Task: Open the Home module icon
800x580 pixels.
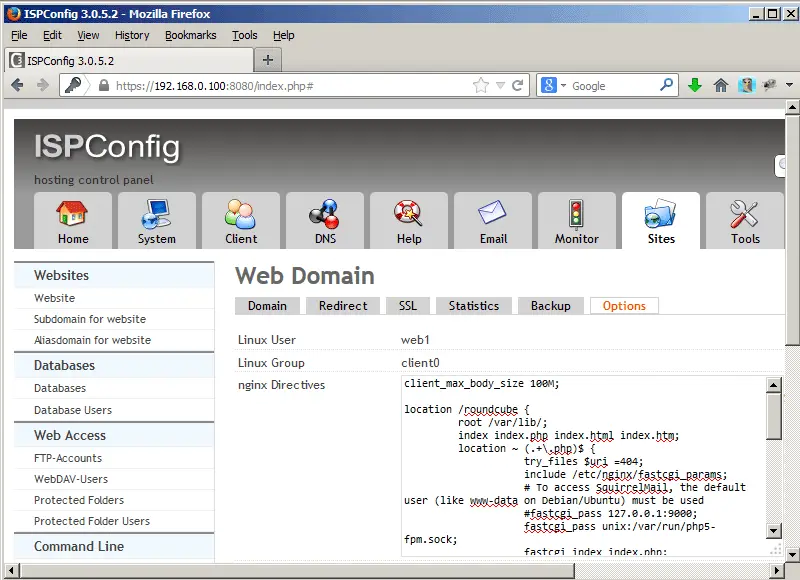Action: pyautogui.click(x=73, y=221)
